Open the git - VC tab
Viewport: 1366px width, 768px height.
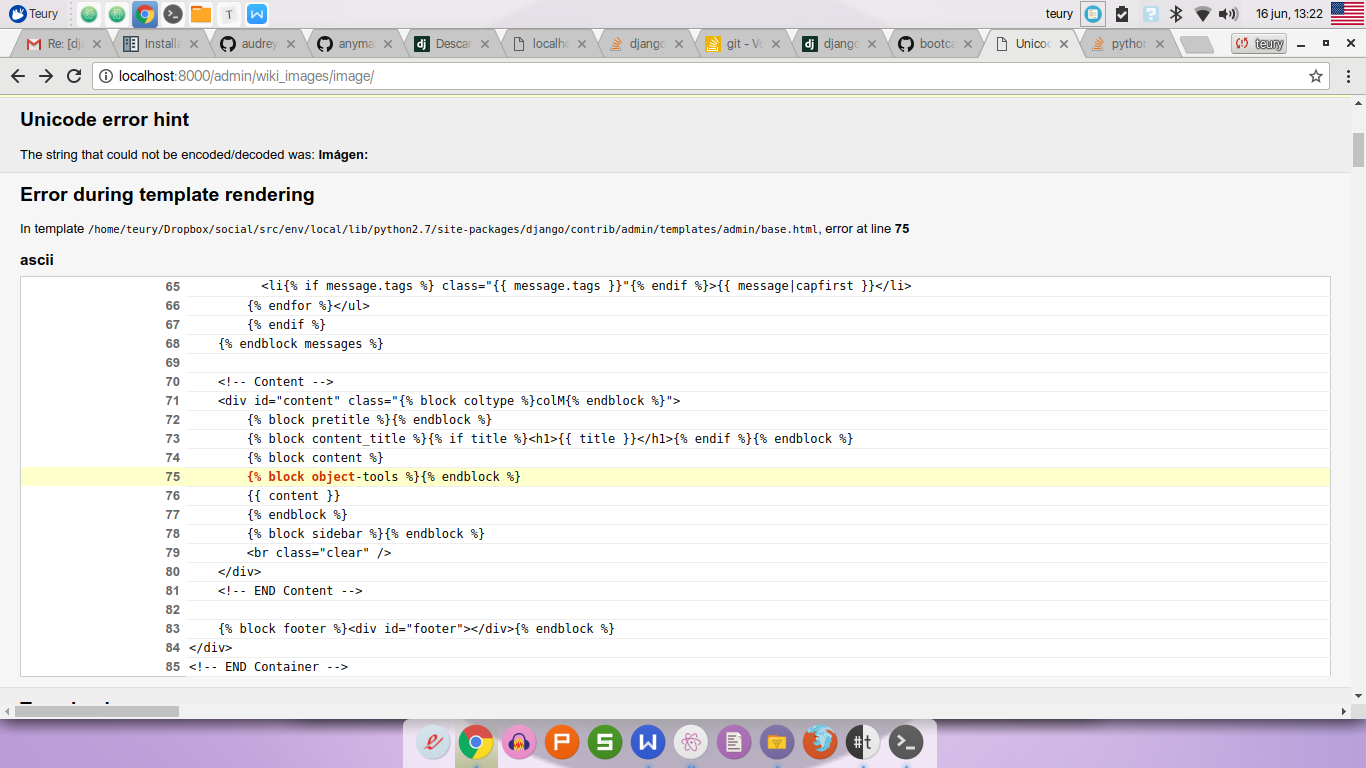tap(738, 43)
